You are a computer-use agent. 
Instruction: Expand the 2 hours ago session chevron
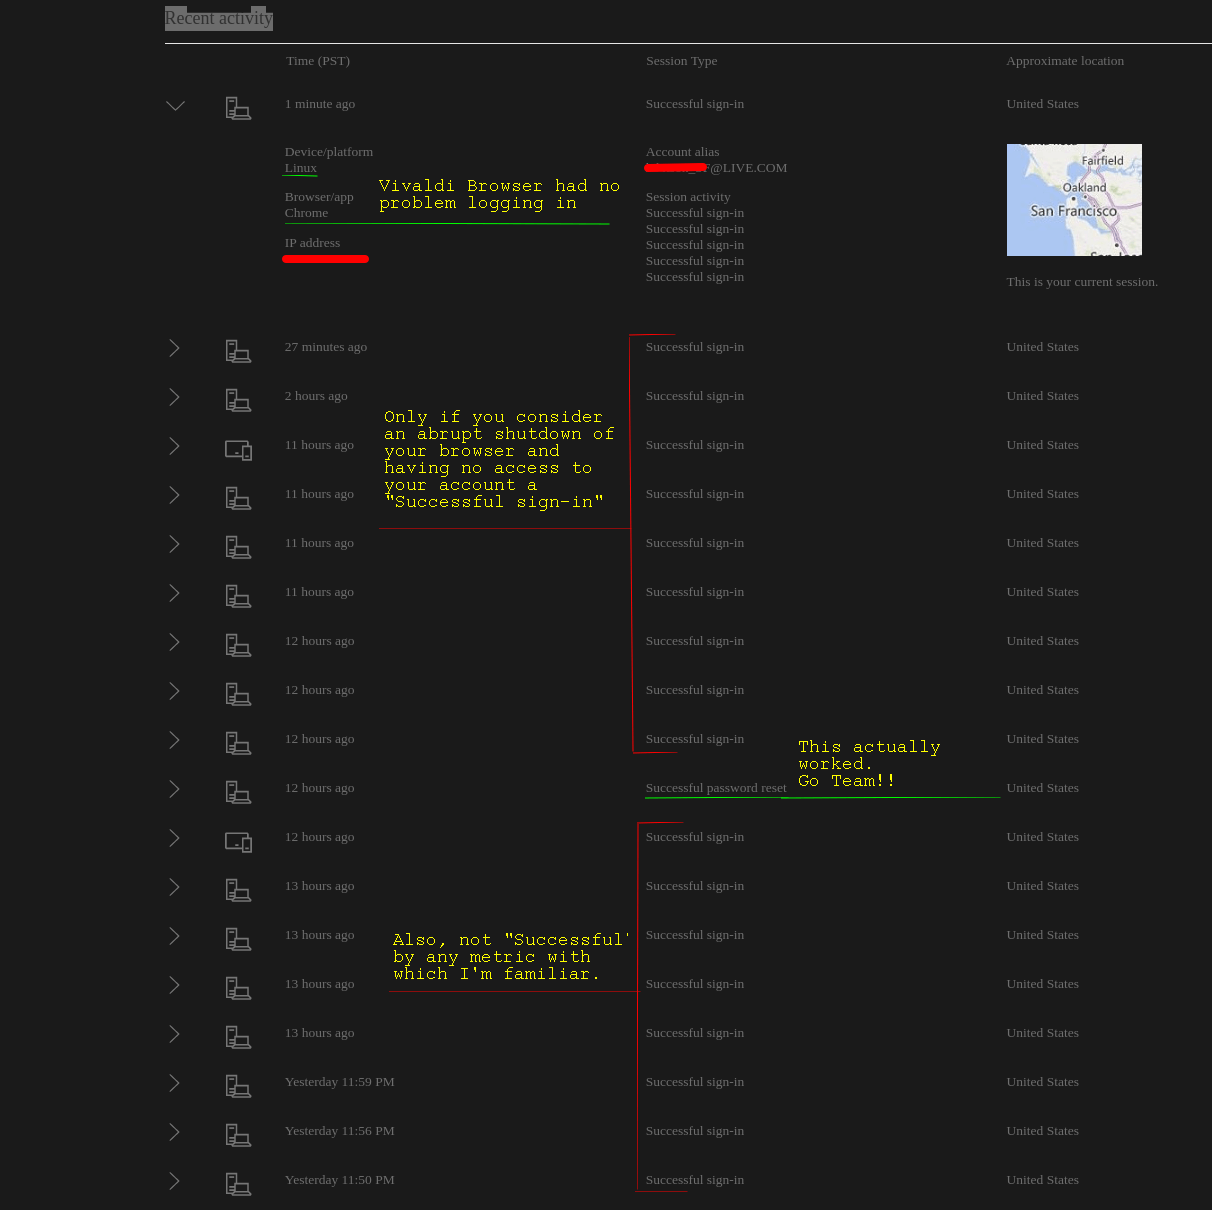pos(175,397)
